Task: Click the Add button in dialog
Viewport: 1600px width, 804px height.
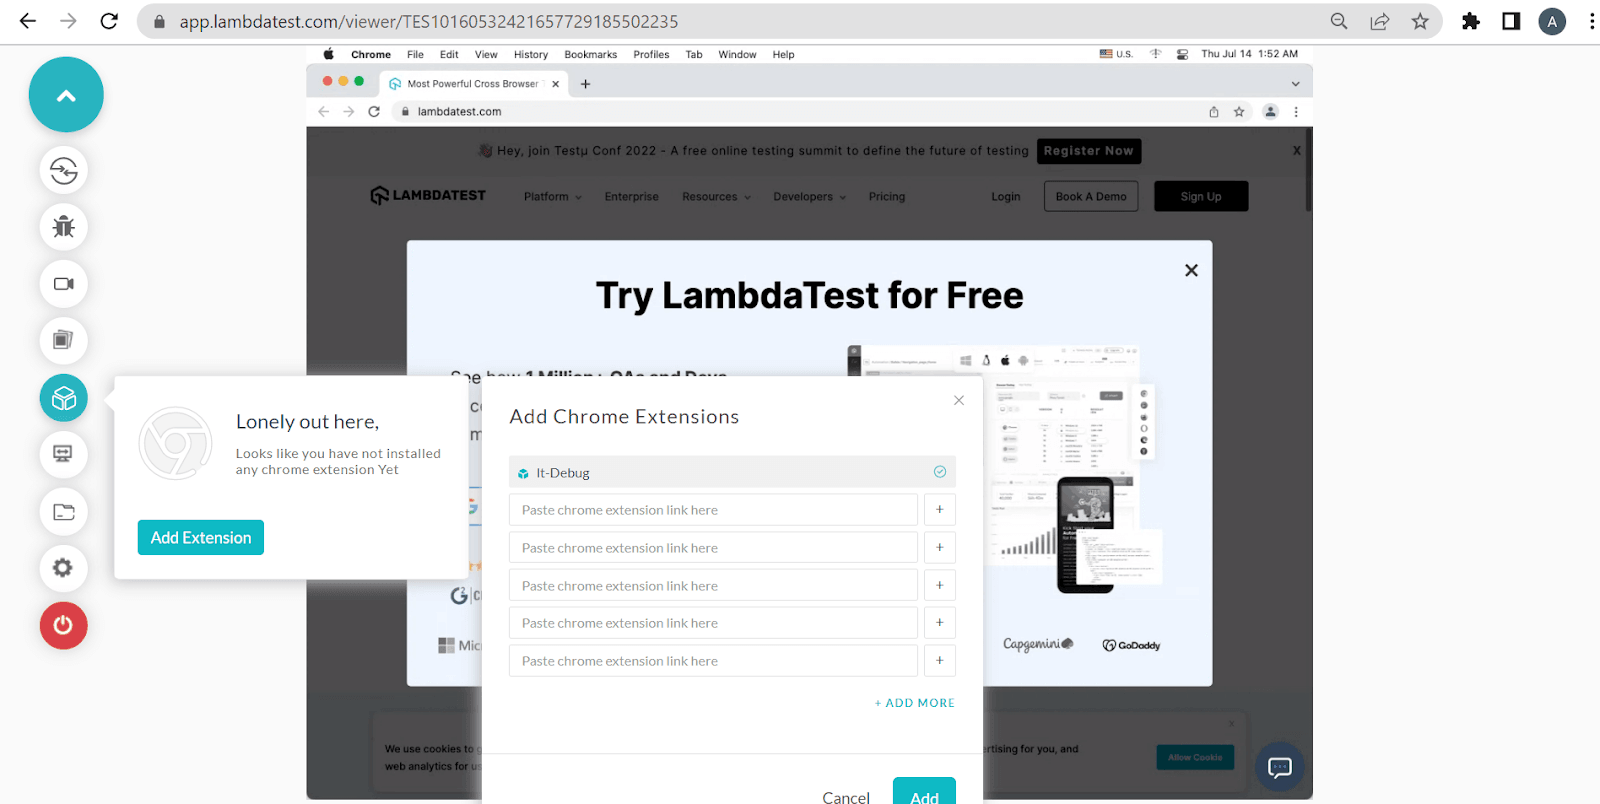Action: (924, 792)
